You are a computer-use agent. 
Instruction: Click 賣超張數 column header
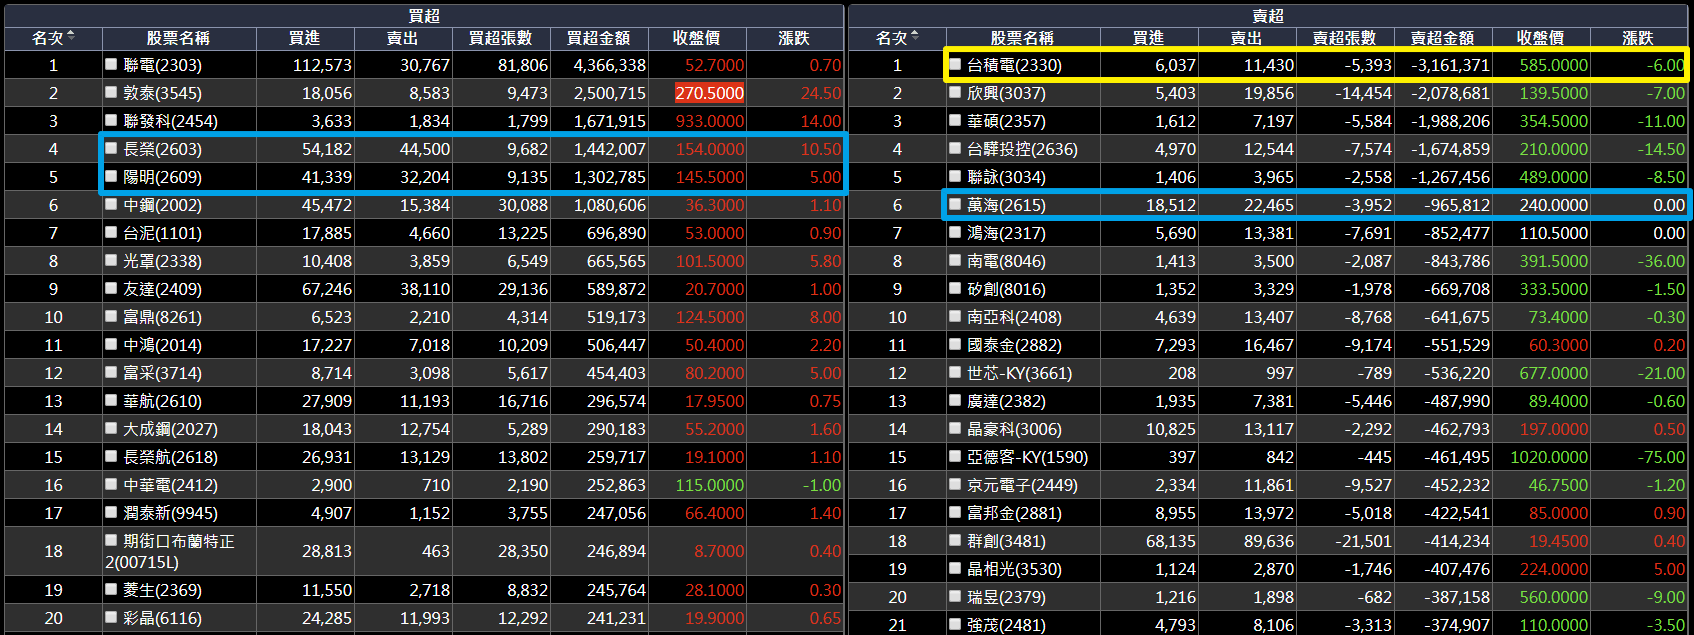(1344, 37)
